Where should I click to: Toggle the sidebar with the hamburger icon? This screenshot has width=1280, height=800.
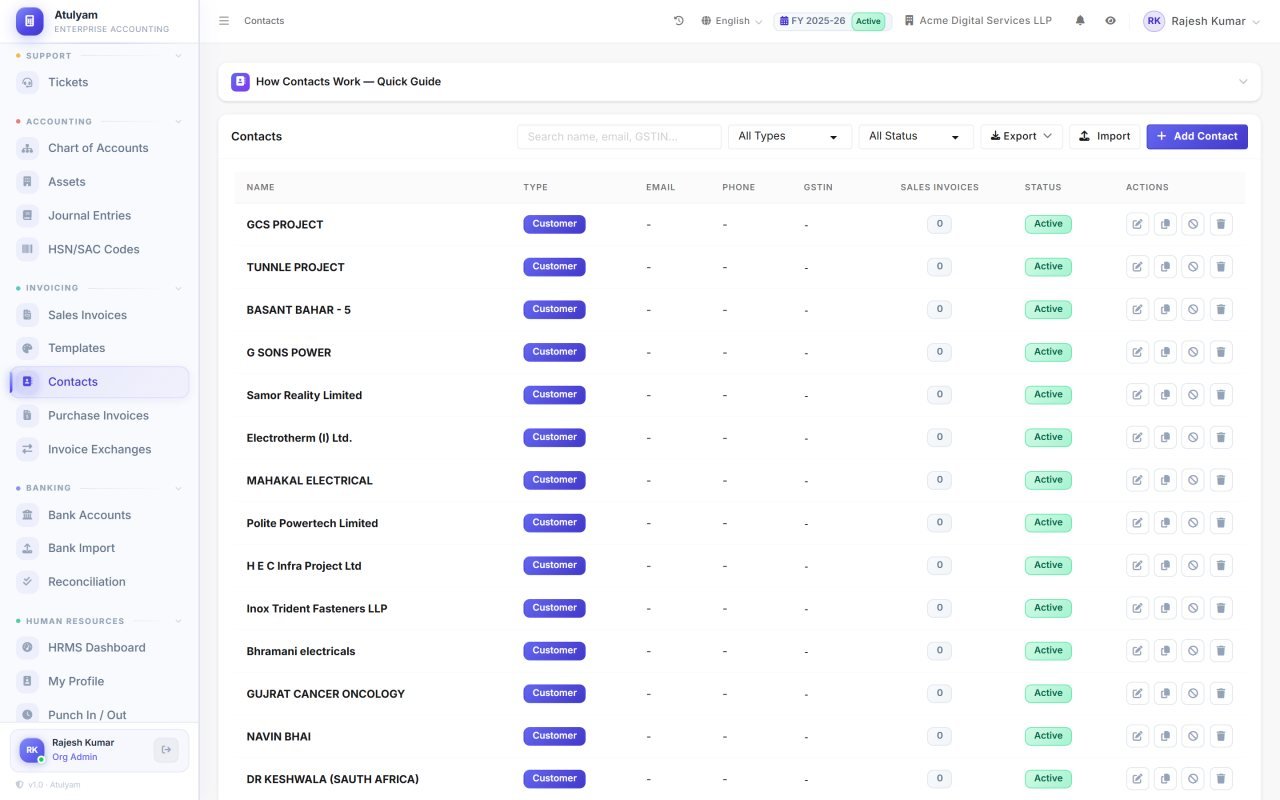(x=224, y=21)
